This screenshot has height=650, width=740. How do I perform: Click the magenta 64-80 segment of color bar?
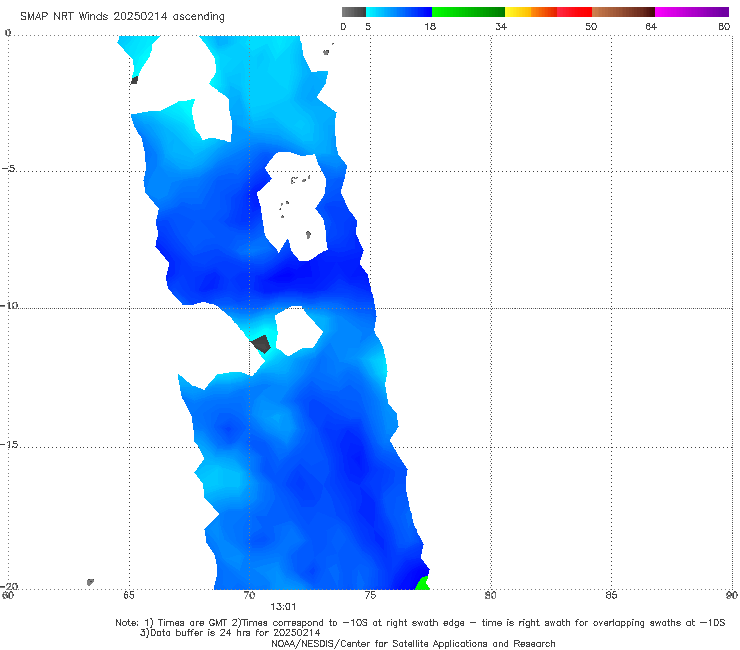tap(692, 12)
